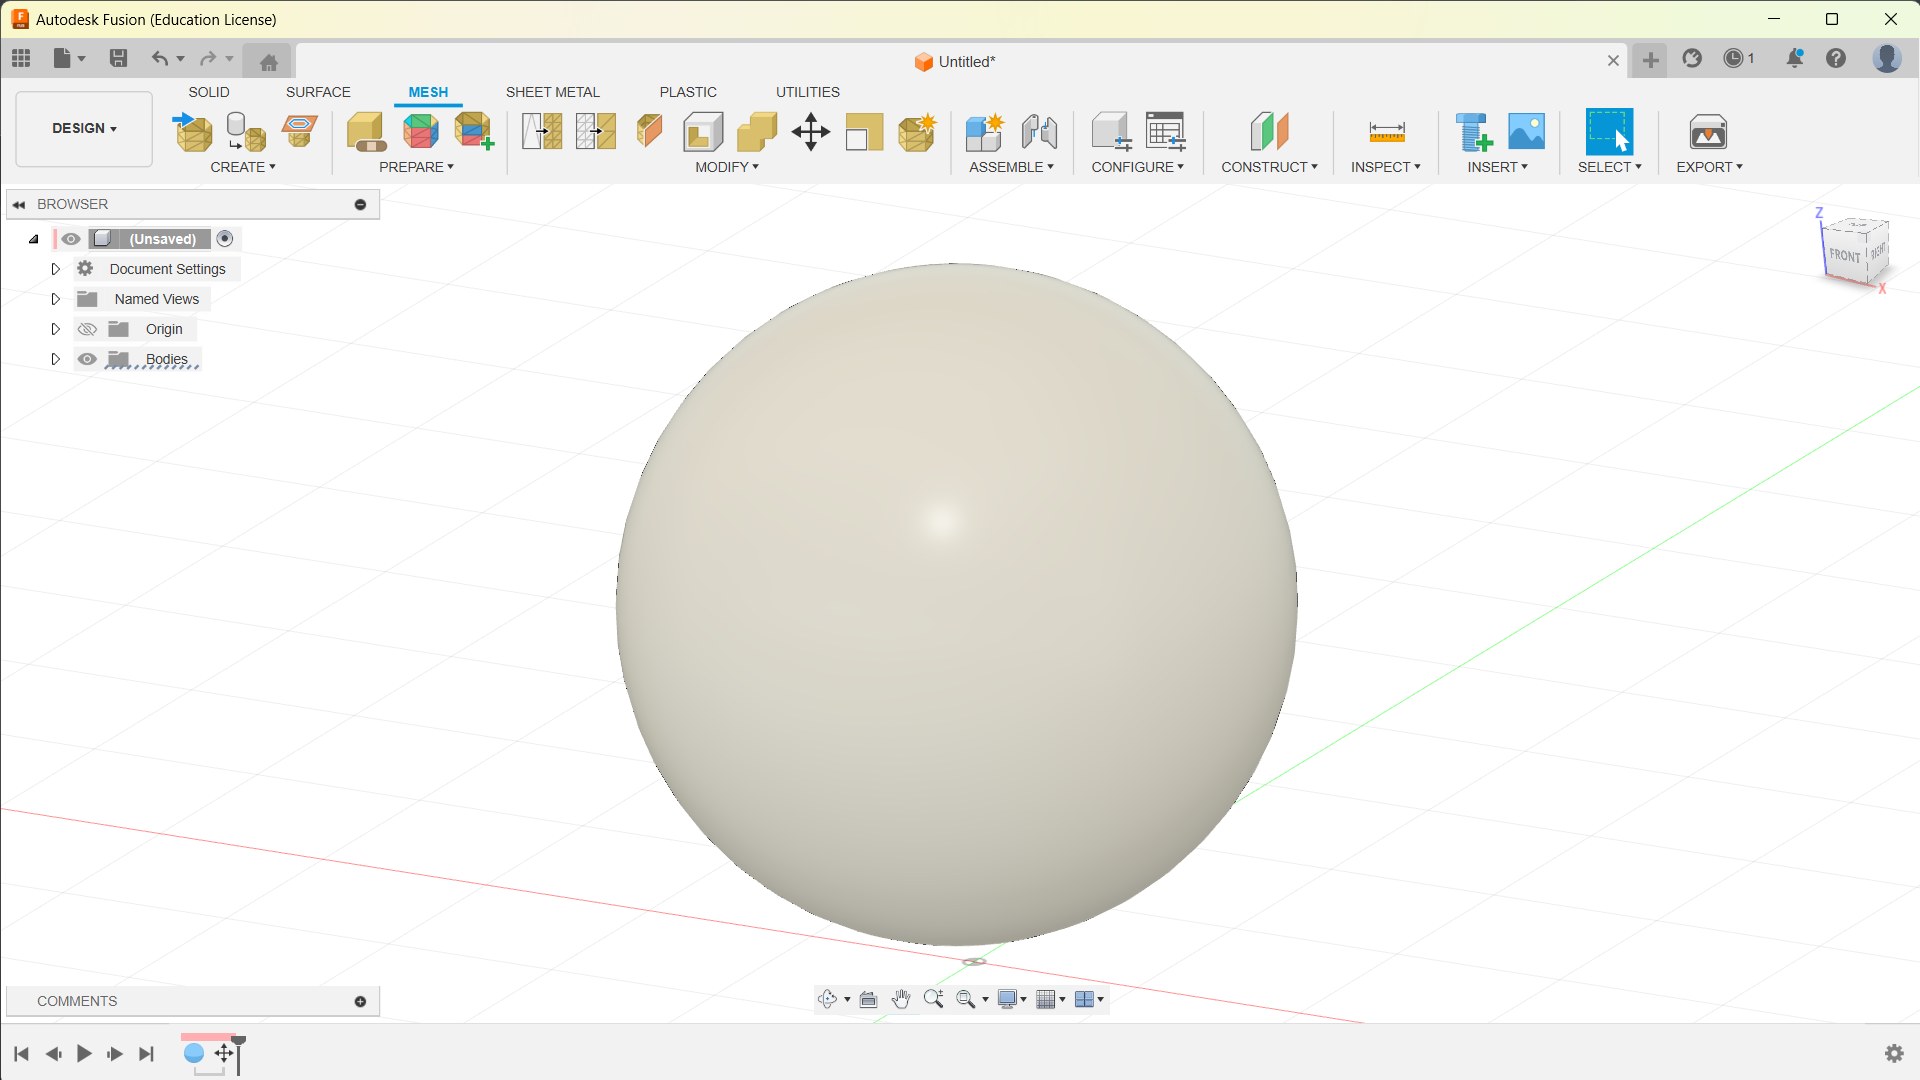This screenshot has width=1920, height=1080.
Task: Open the SHEET METAL tab
Action: coord(552,92)
